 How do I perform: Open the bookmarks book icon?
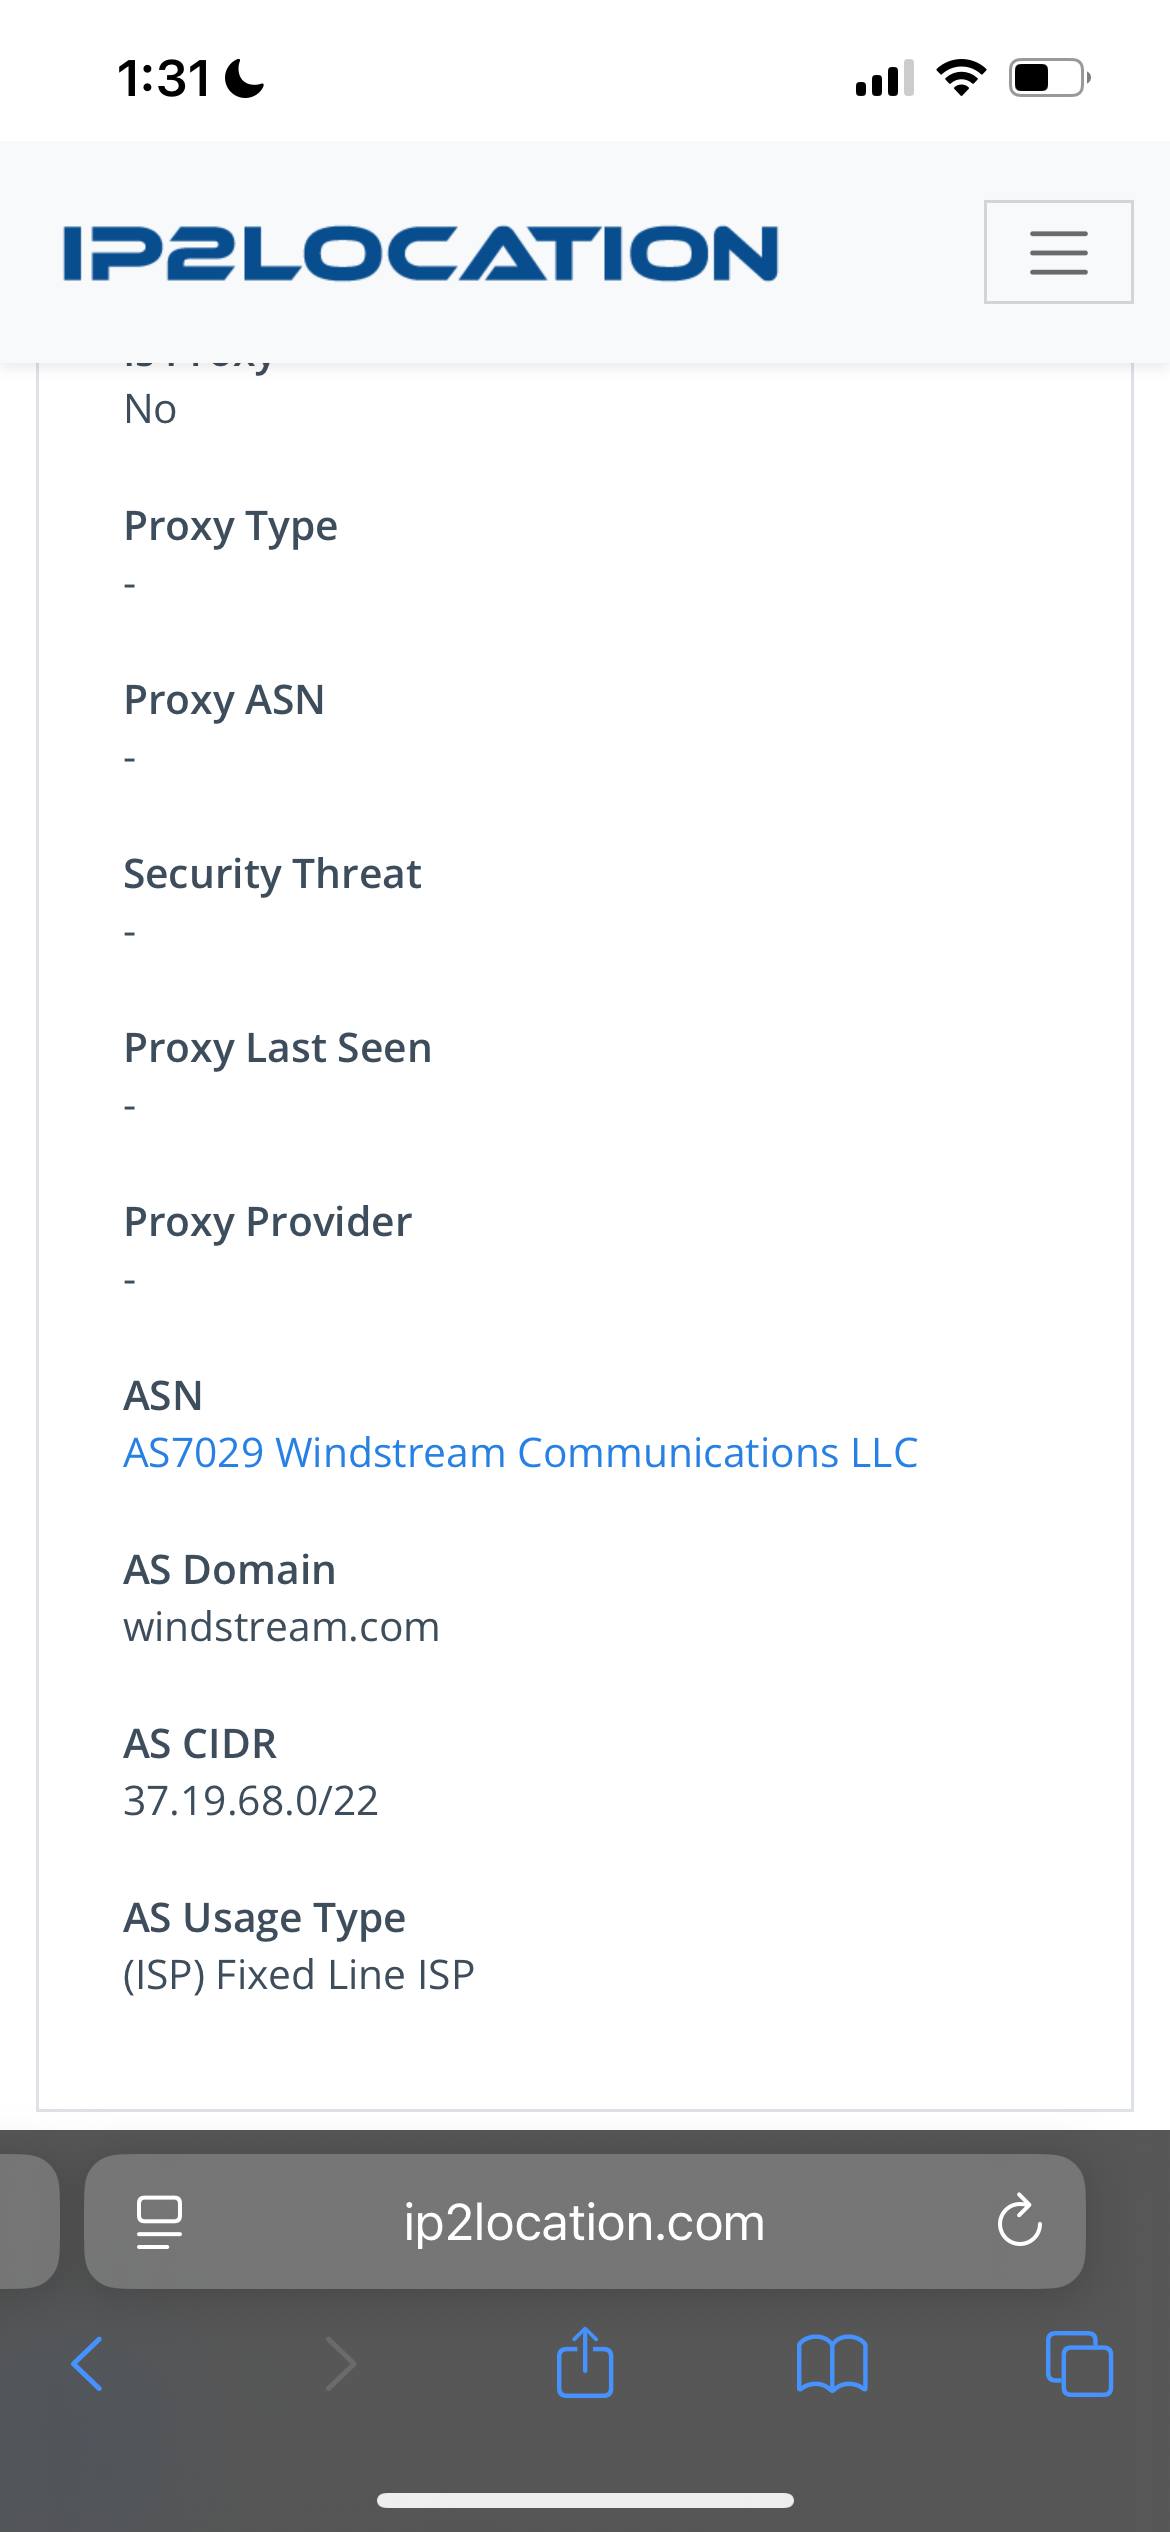coord(832,2364)
